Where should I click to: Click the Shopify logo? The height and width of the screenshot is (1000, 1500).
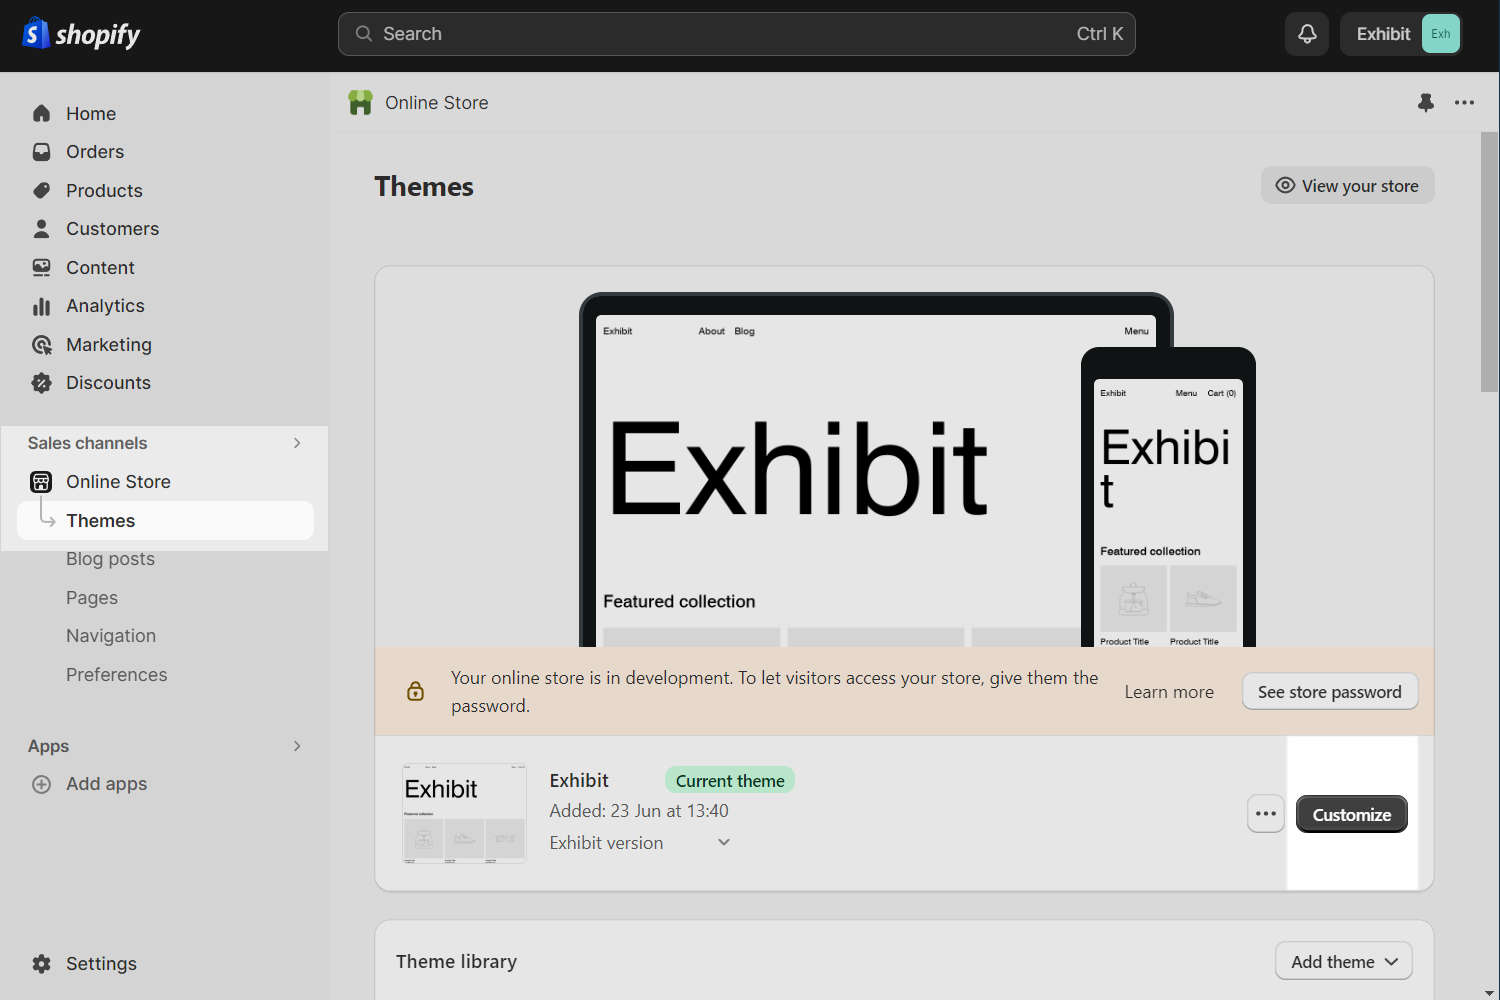(81, 34)
